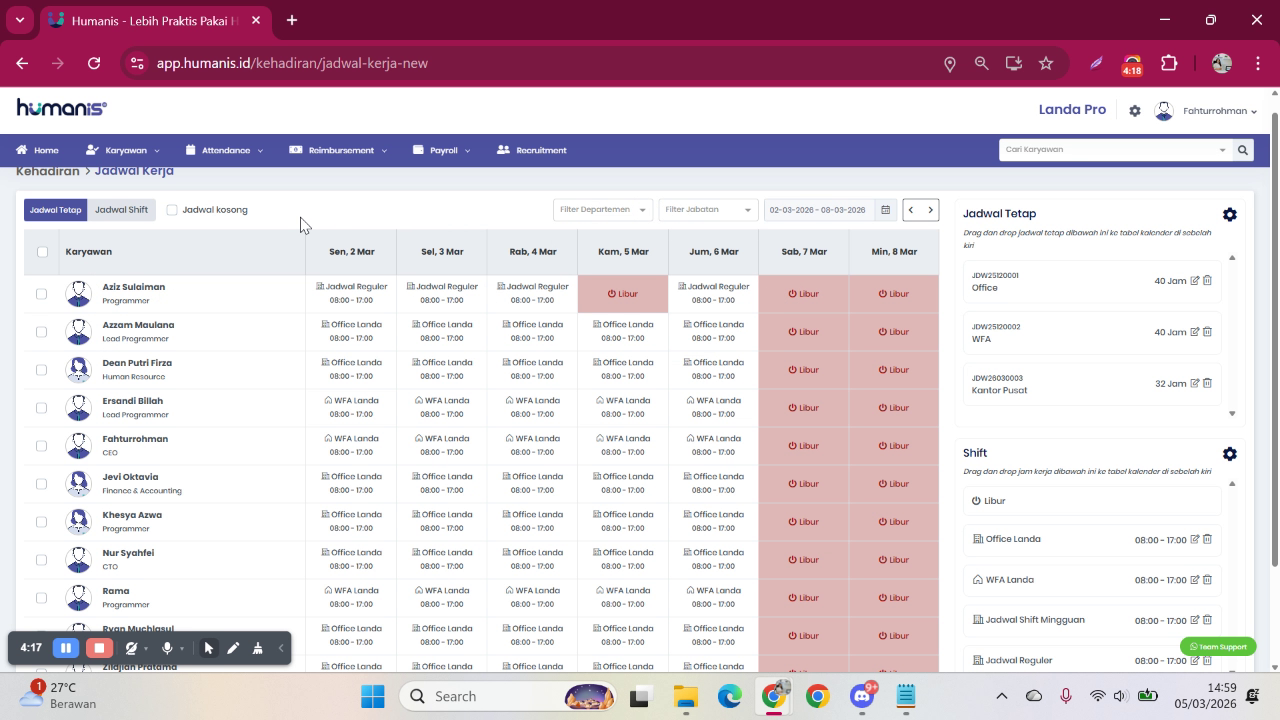
Task: Go to next week arrow
Action: pos(930,210)
